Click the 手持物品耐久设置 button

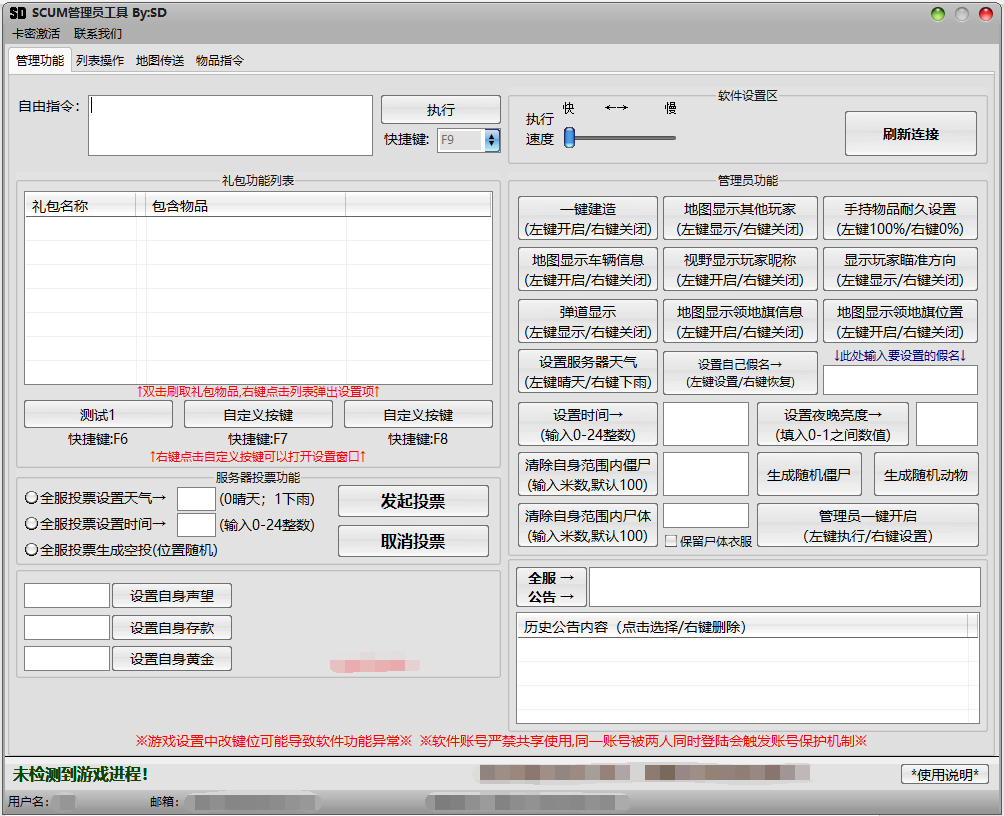pyautogui.click(x=900, y=218)
